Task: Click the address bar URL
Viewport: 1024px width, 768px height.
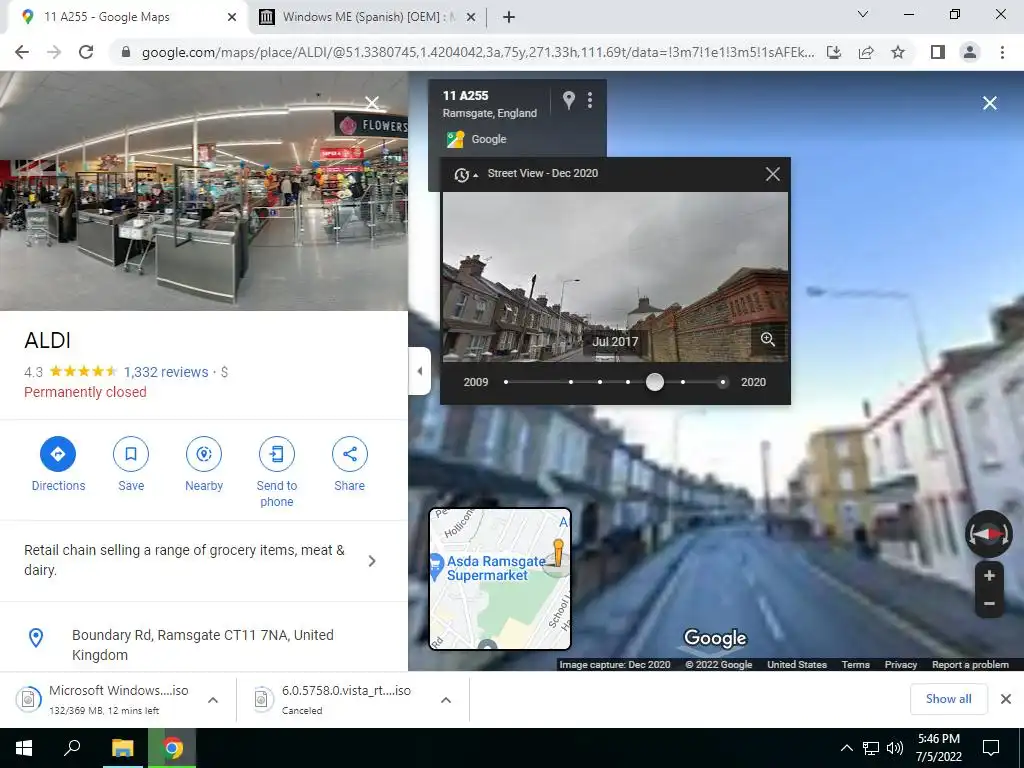Action: (477, 52)
